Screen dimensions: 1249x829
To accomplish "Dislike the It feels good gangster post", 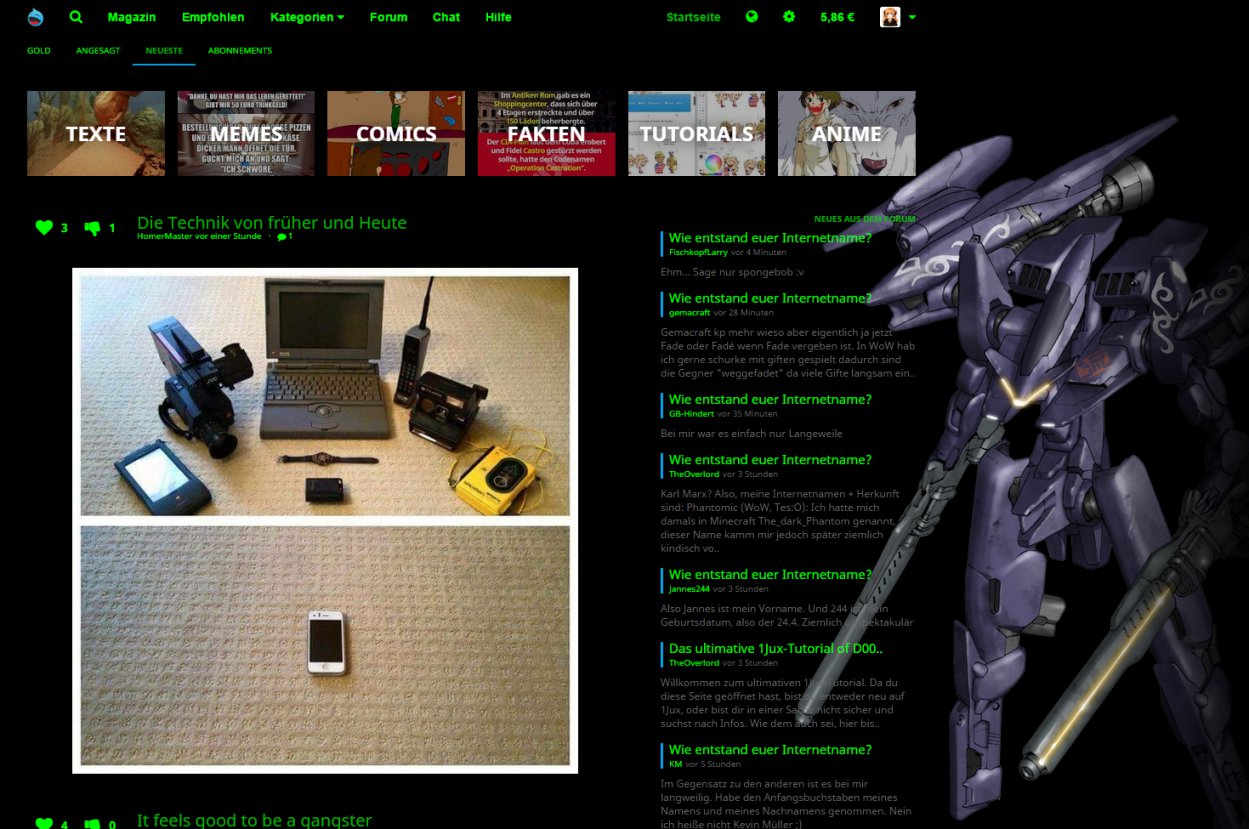I will coord(93,824).
